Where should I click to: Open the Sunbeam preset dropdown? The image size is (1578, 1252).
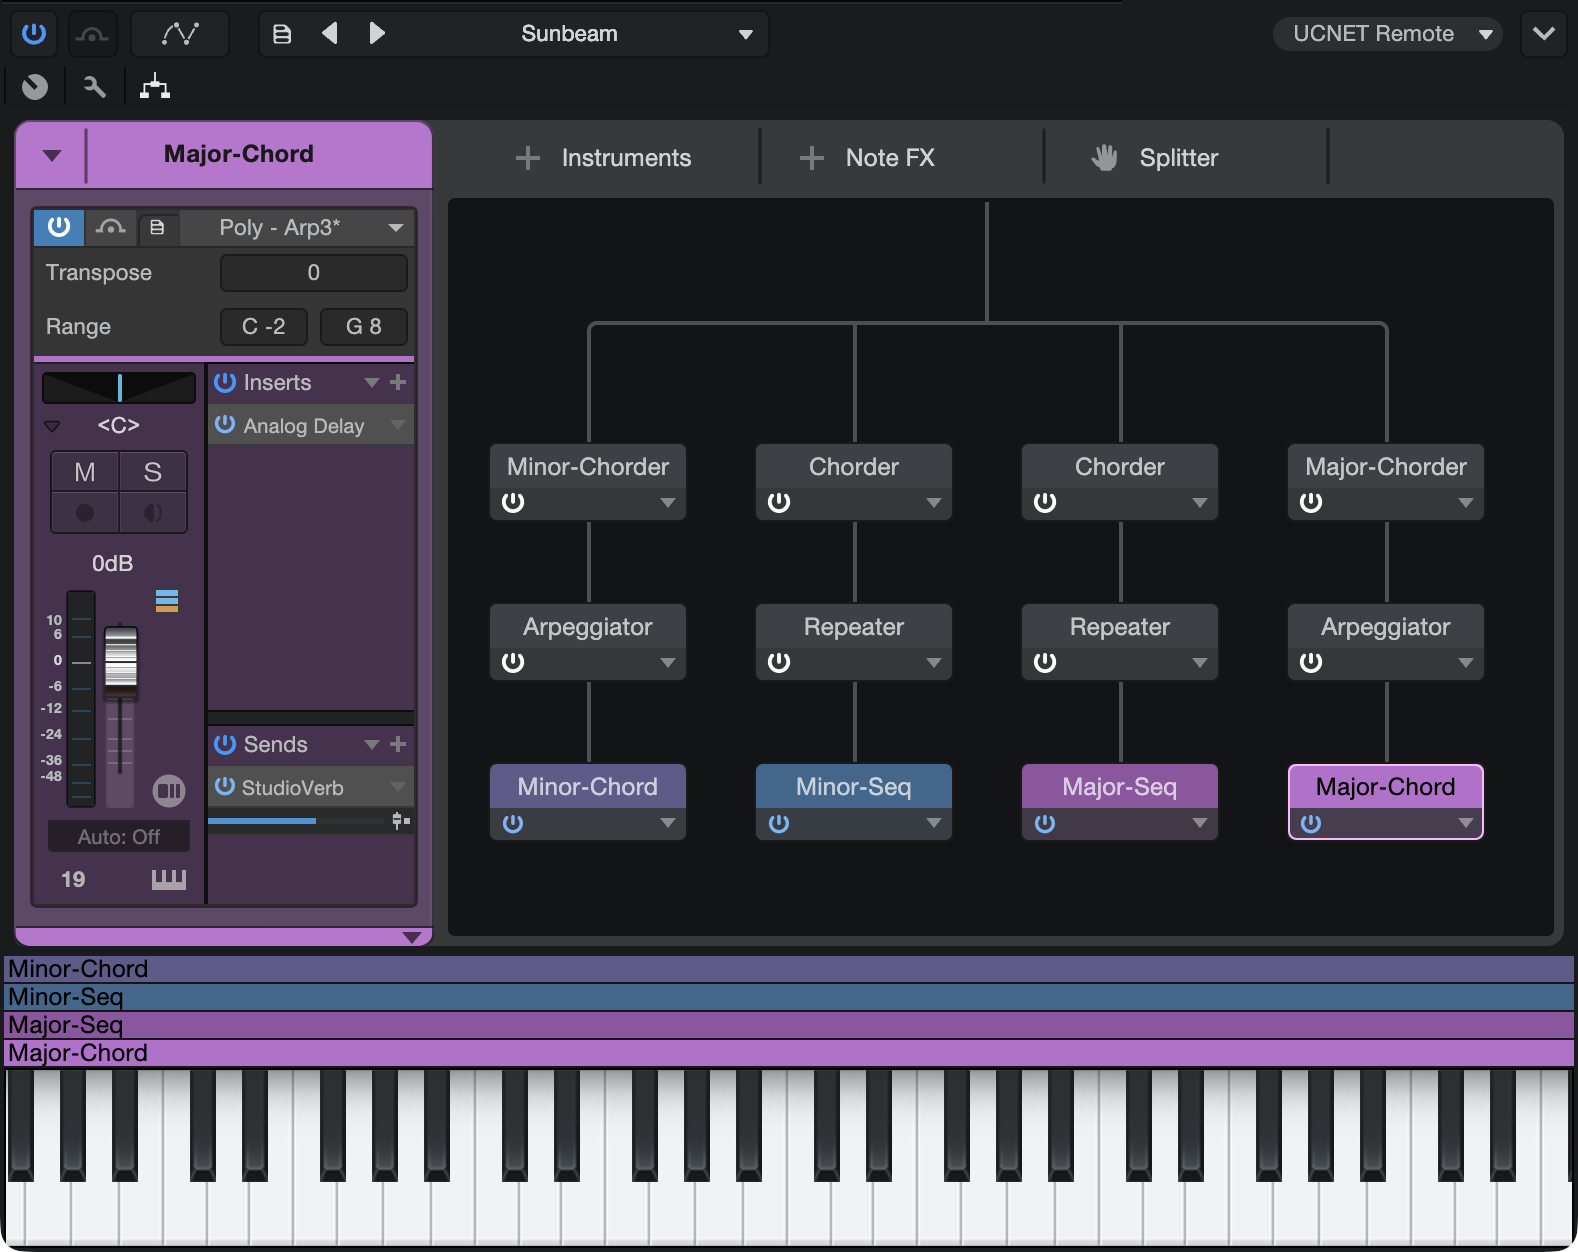click(x=745, y=34)
